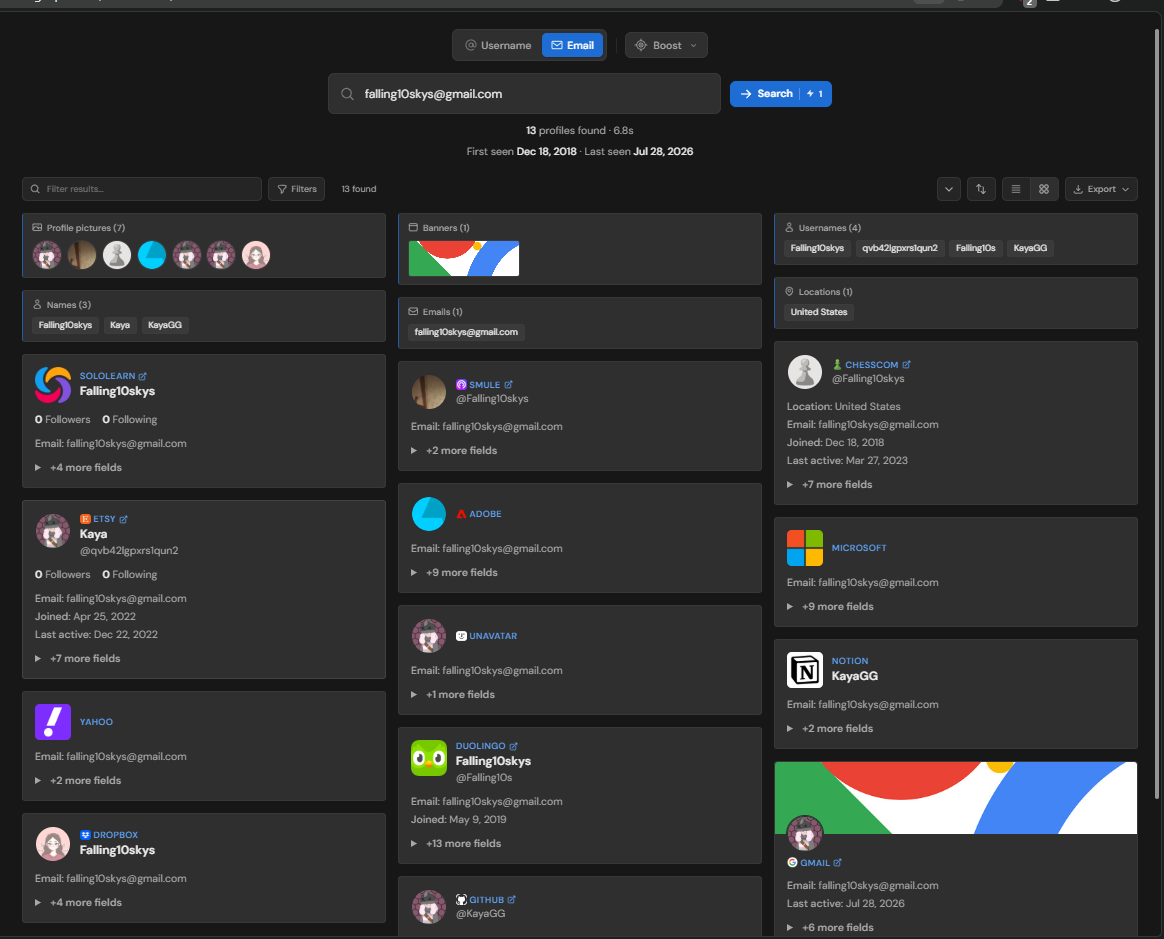
Task: Open the GitHub profile link
Action: point(485,900)
